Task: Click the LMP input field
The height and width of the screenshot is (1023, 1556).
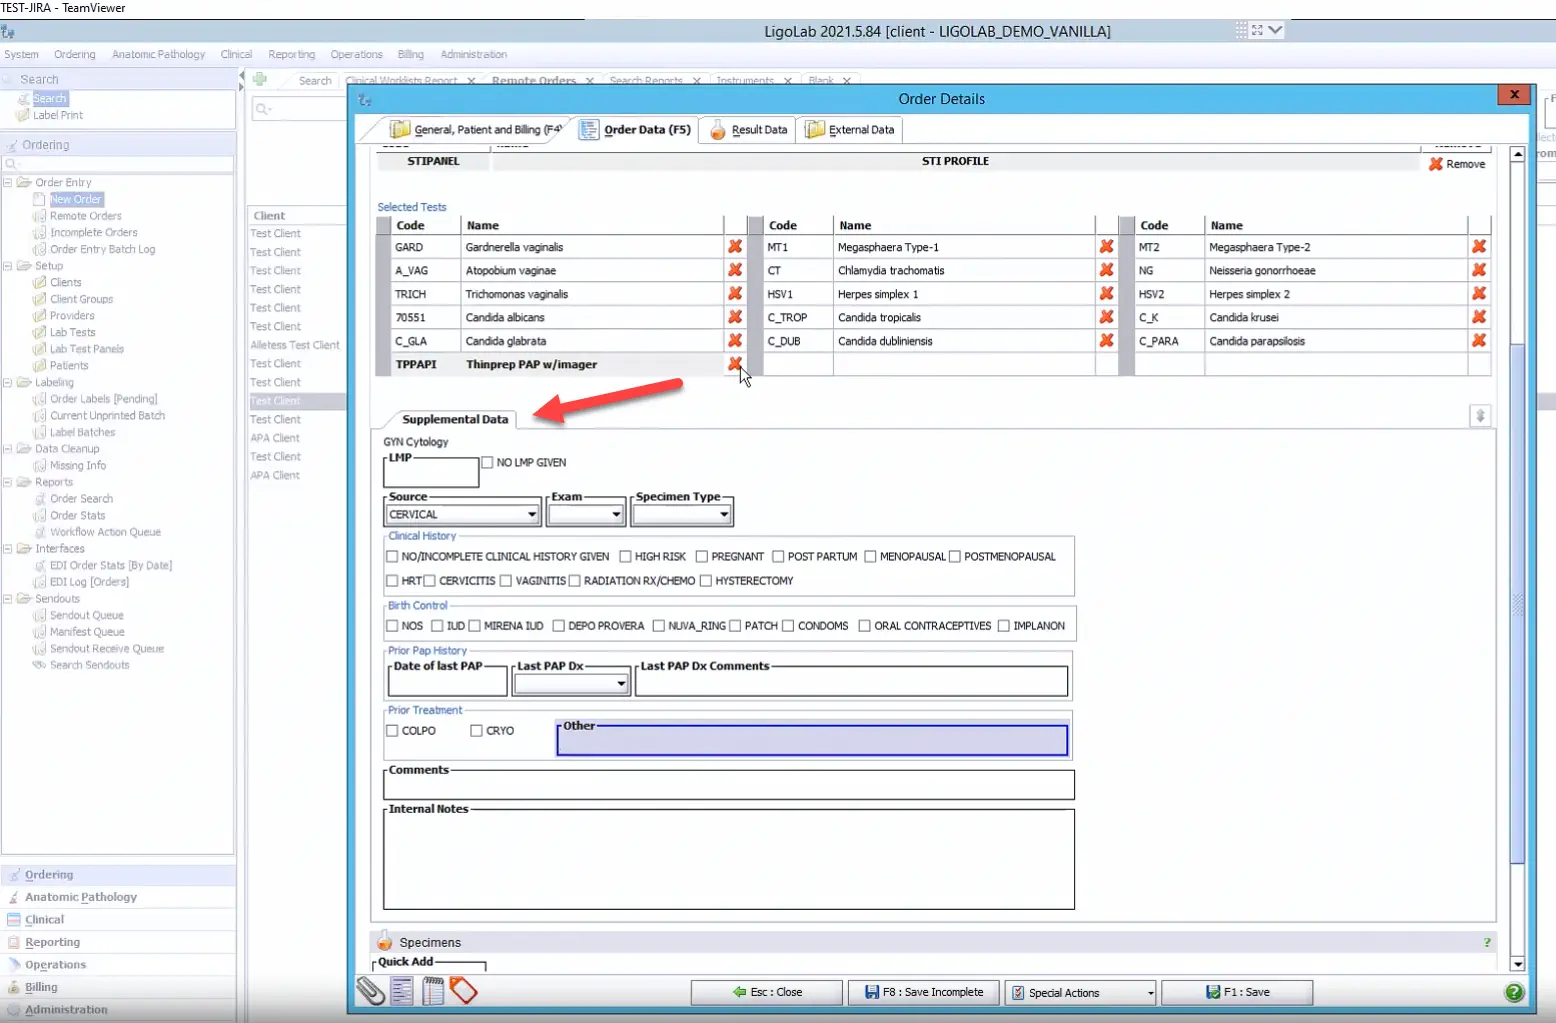Action: pos(431,474)
